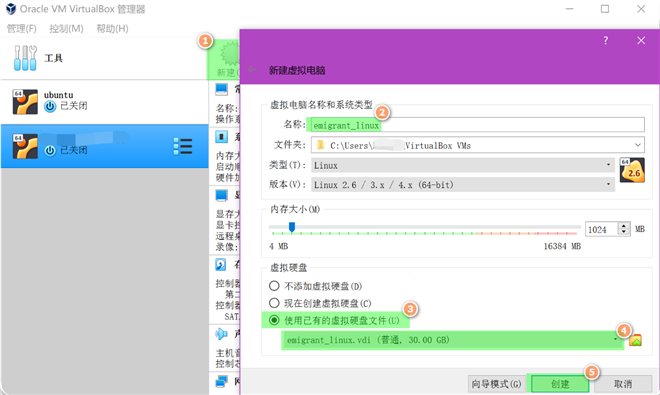The height and width of the screenshot is (395, 660).
Task: Click the general section monitor icon
Action: click(x=221, y=89)
